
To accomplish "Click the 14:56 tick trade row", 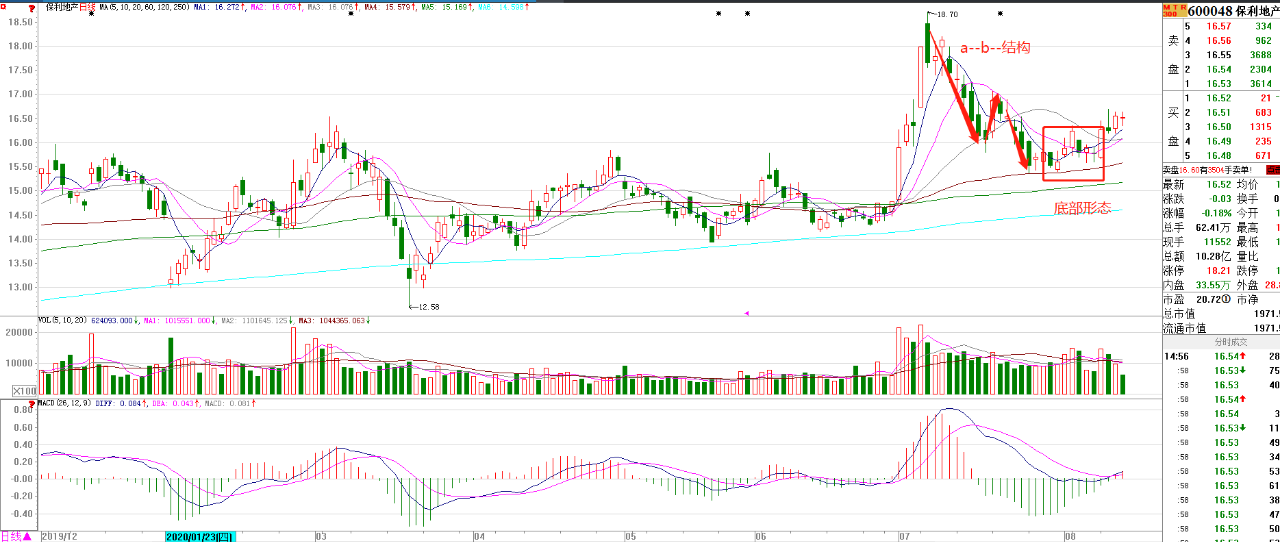I will coord(1221,356).
